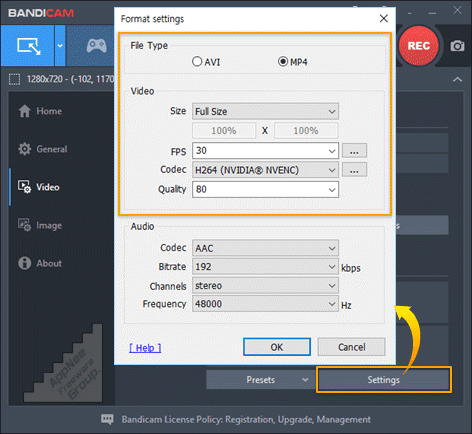
Task: Open the FPS dropdown
Action: click(265, 151)
